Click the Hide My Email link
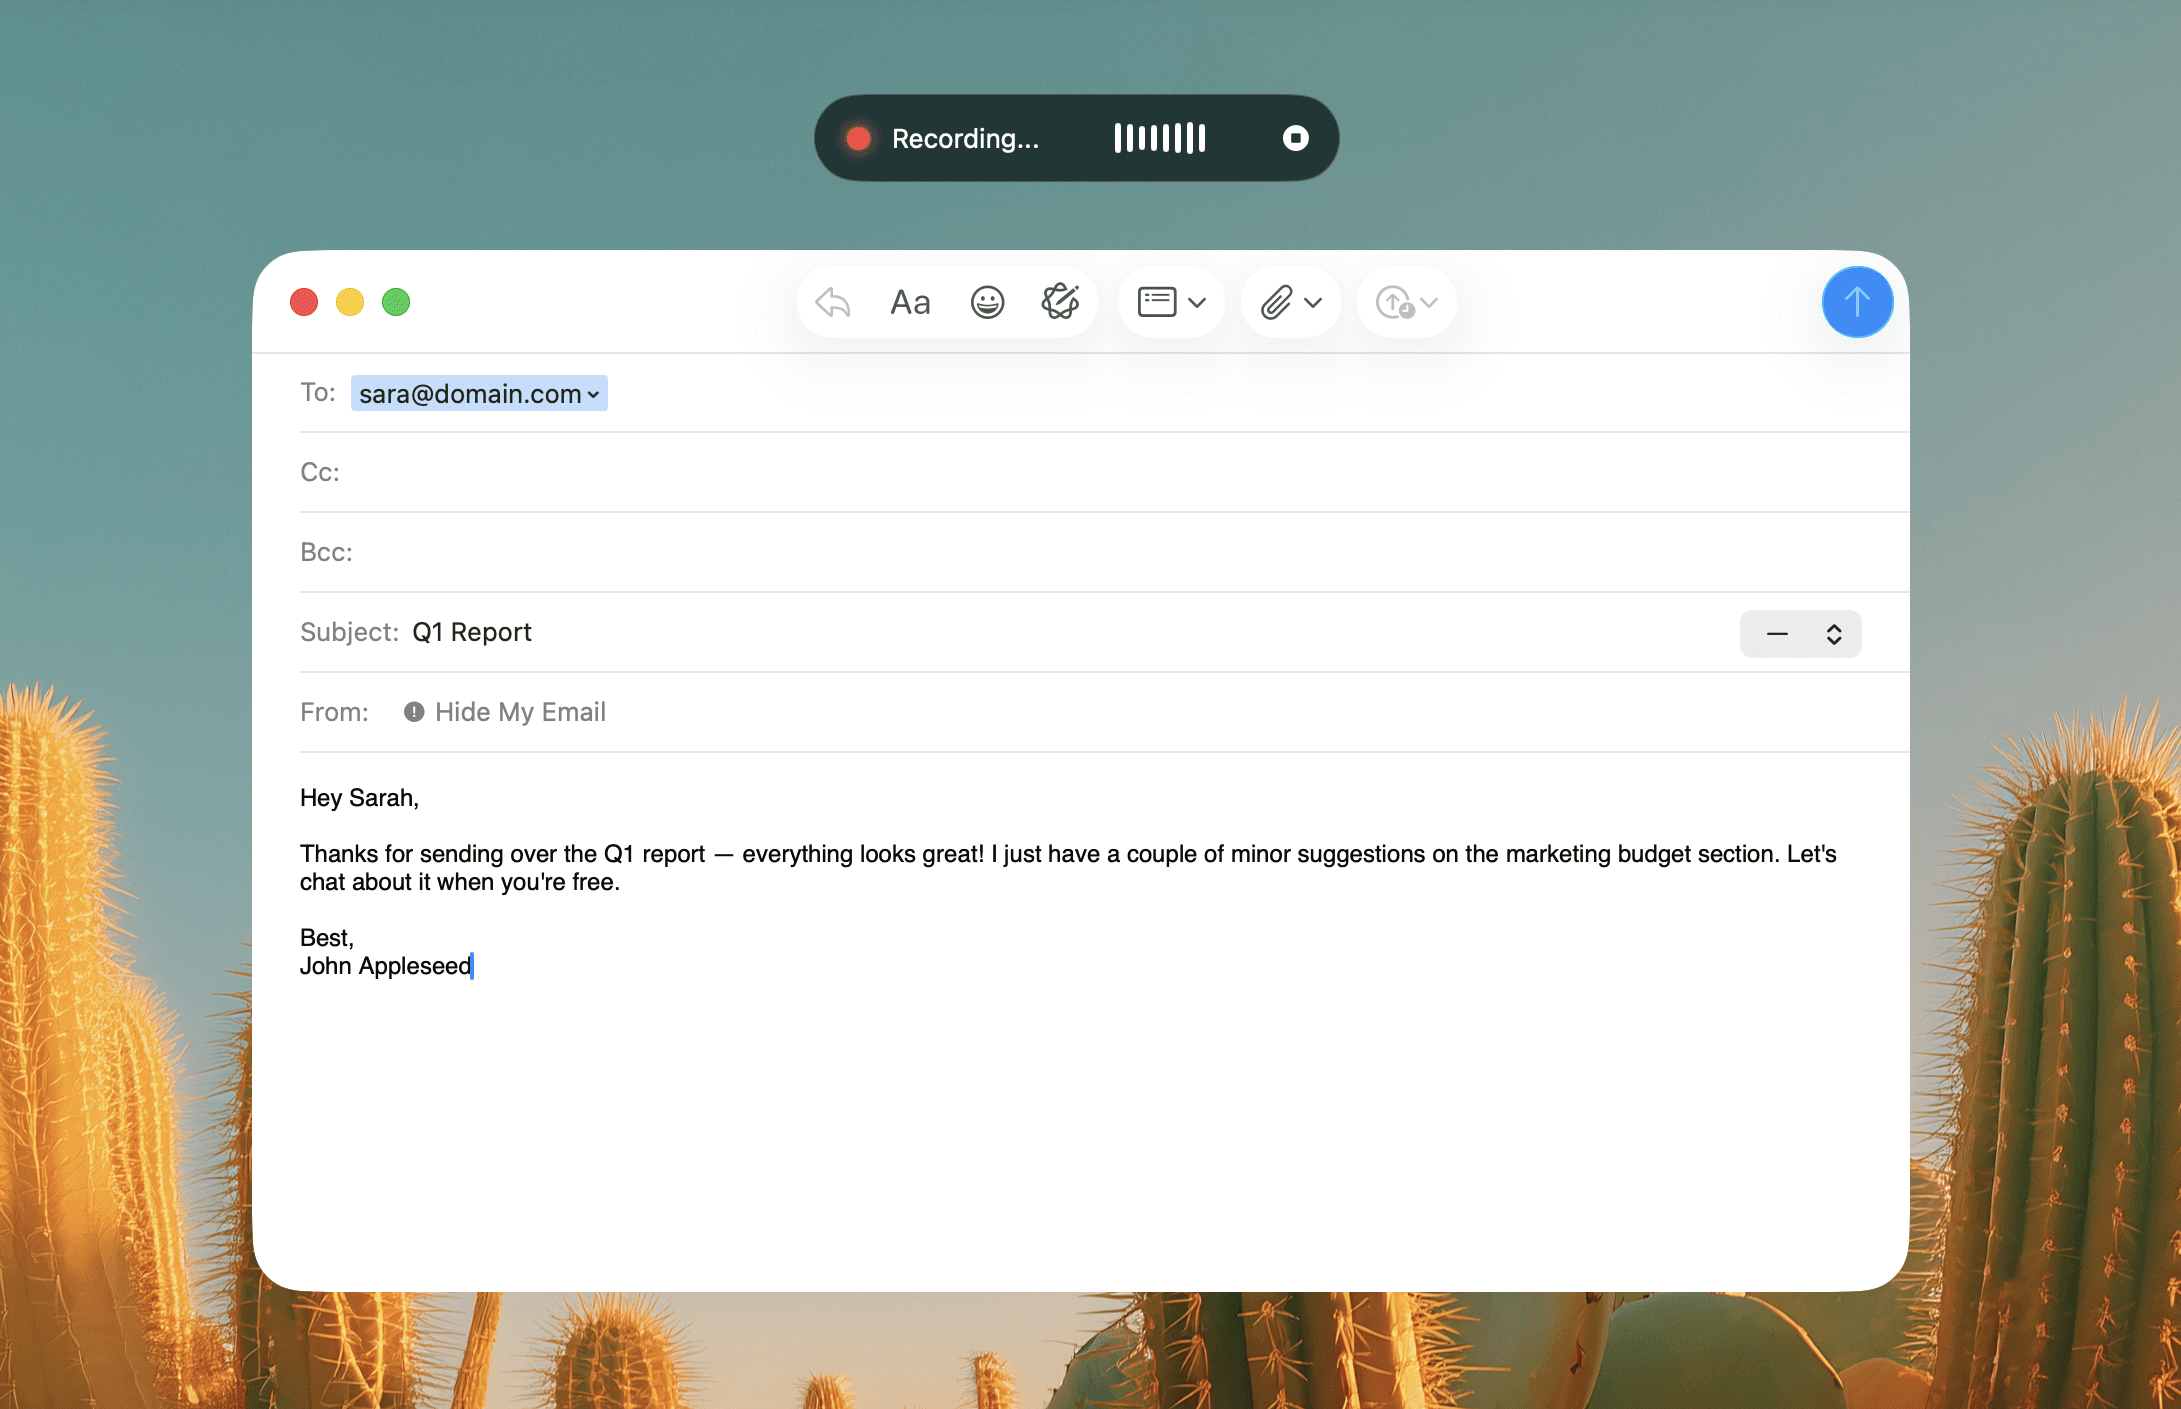2181x1409 pixels. 519,711
